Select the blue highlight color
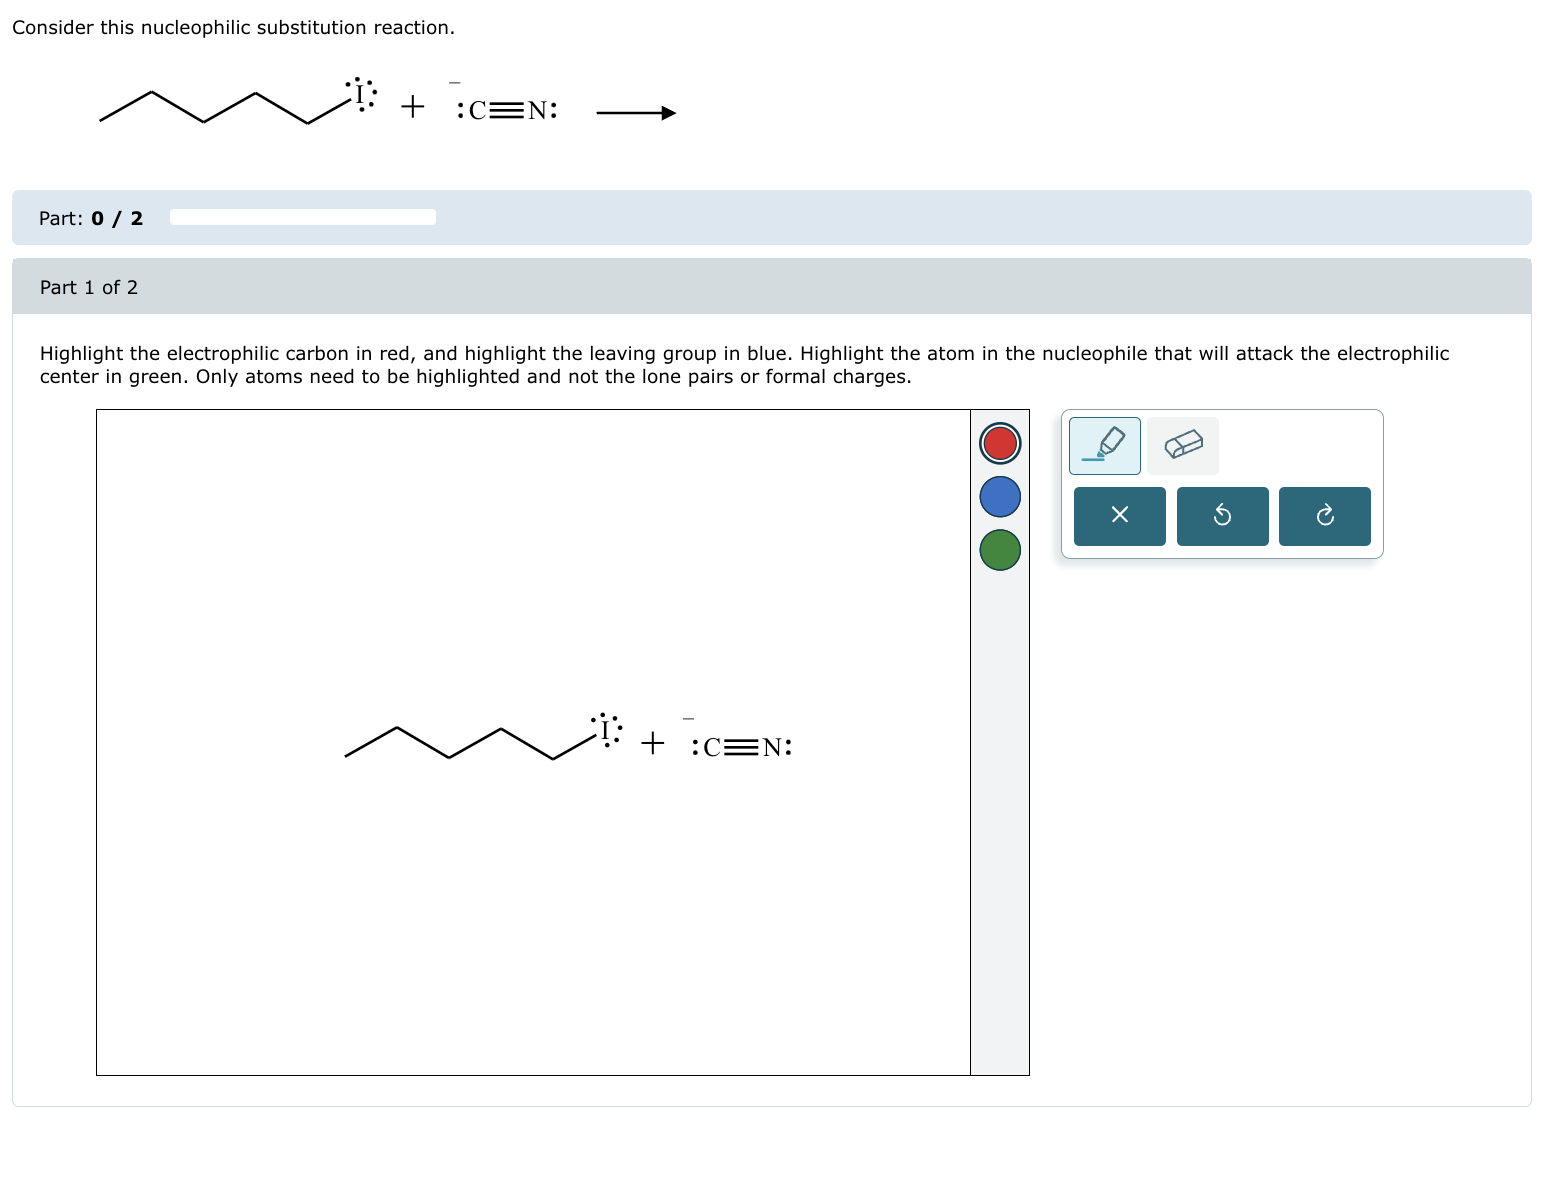The image size is (1552, 1178). tap(999, 497)
